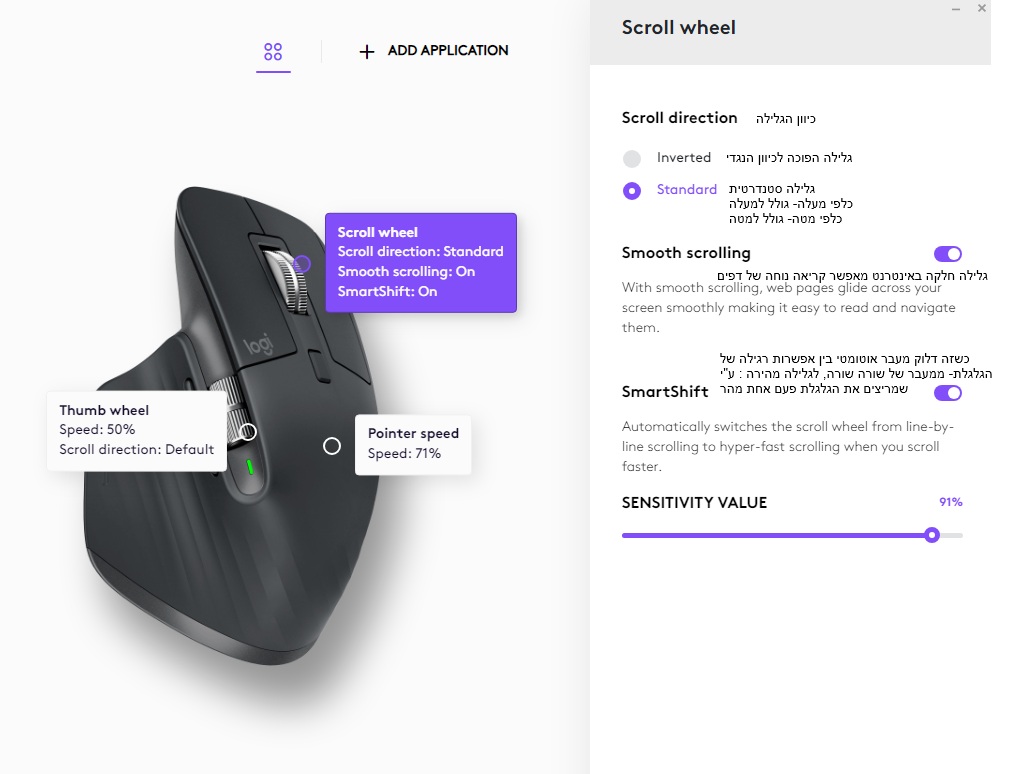This screenshot has width=1011, height=774.
Task: Click the green LED button on mouse
Action: click(250, 466)
